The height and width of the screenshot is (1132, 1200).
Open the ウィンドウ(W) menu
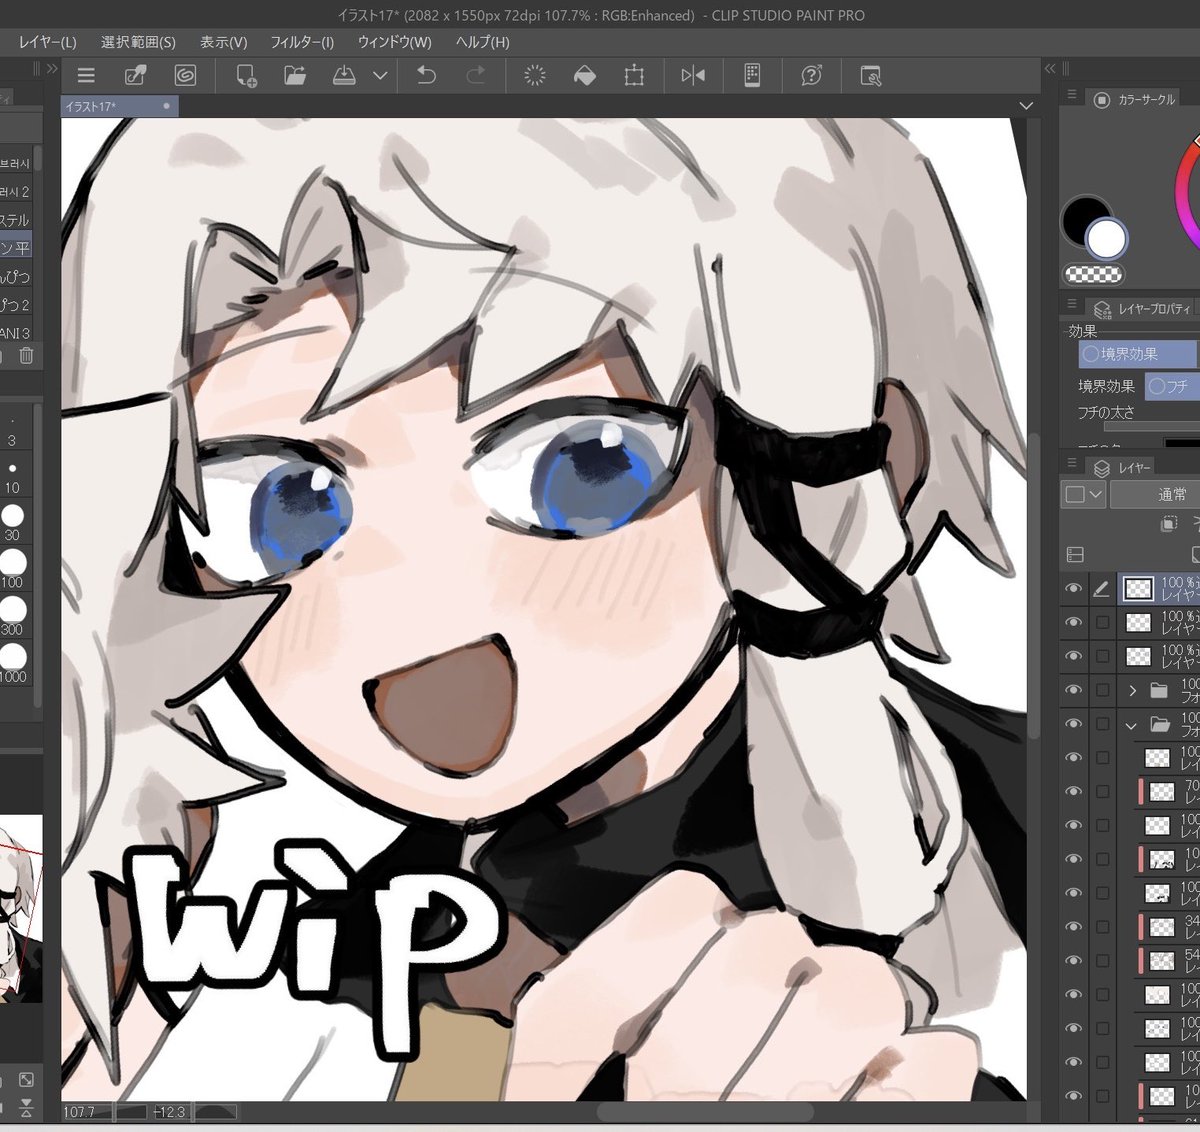394,42
